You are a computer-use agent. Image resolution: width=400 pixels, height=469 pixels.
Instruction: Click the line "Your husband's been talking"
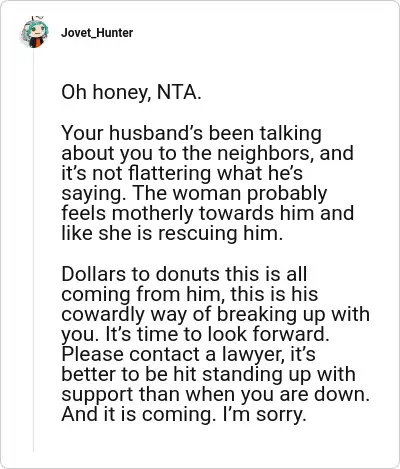point(191,133)
